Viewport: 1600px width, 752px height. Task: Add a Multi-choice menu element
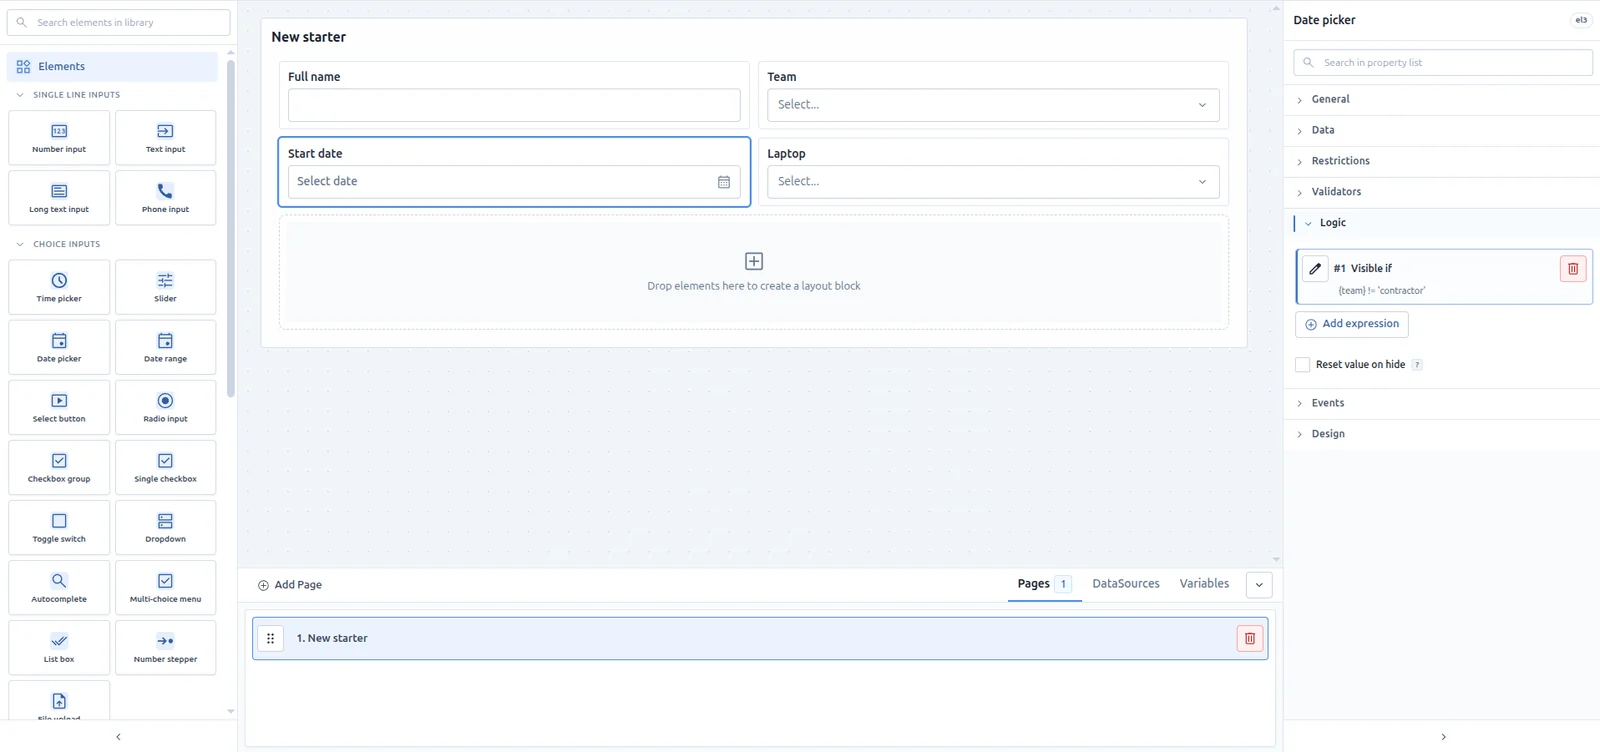(x=165, y=587)
